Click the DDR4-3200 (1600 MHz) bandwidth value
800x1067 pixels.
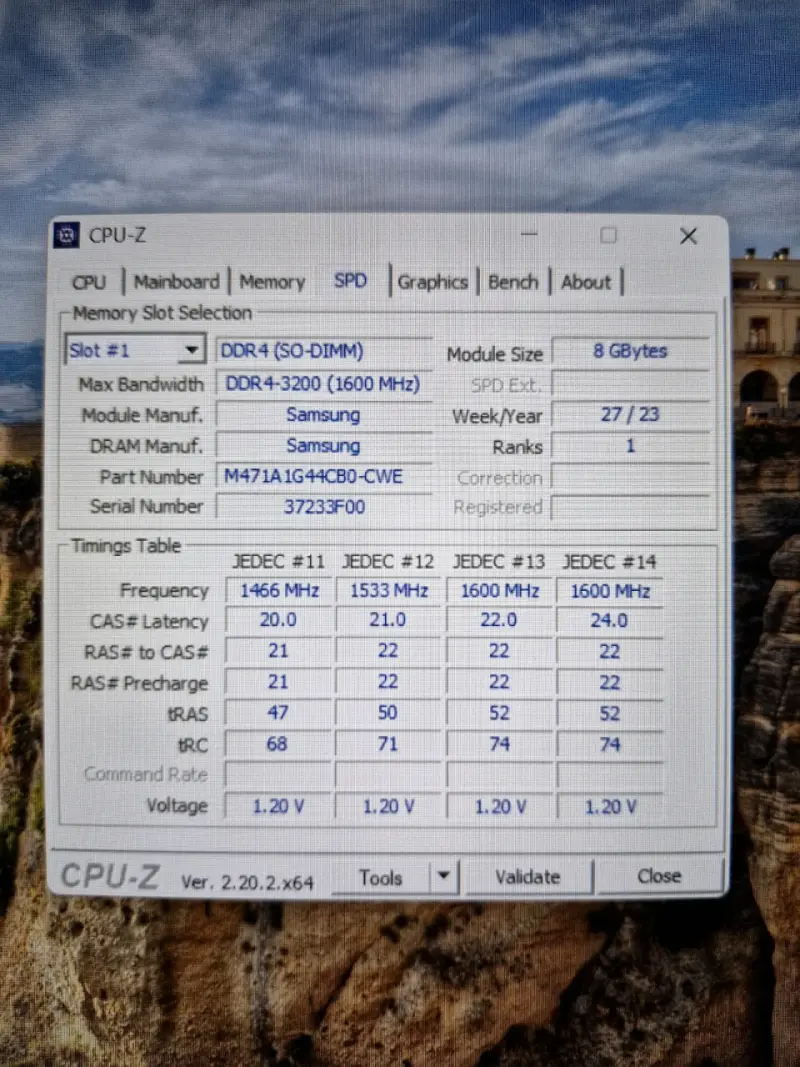(x=324, y=384)
